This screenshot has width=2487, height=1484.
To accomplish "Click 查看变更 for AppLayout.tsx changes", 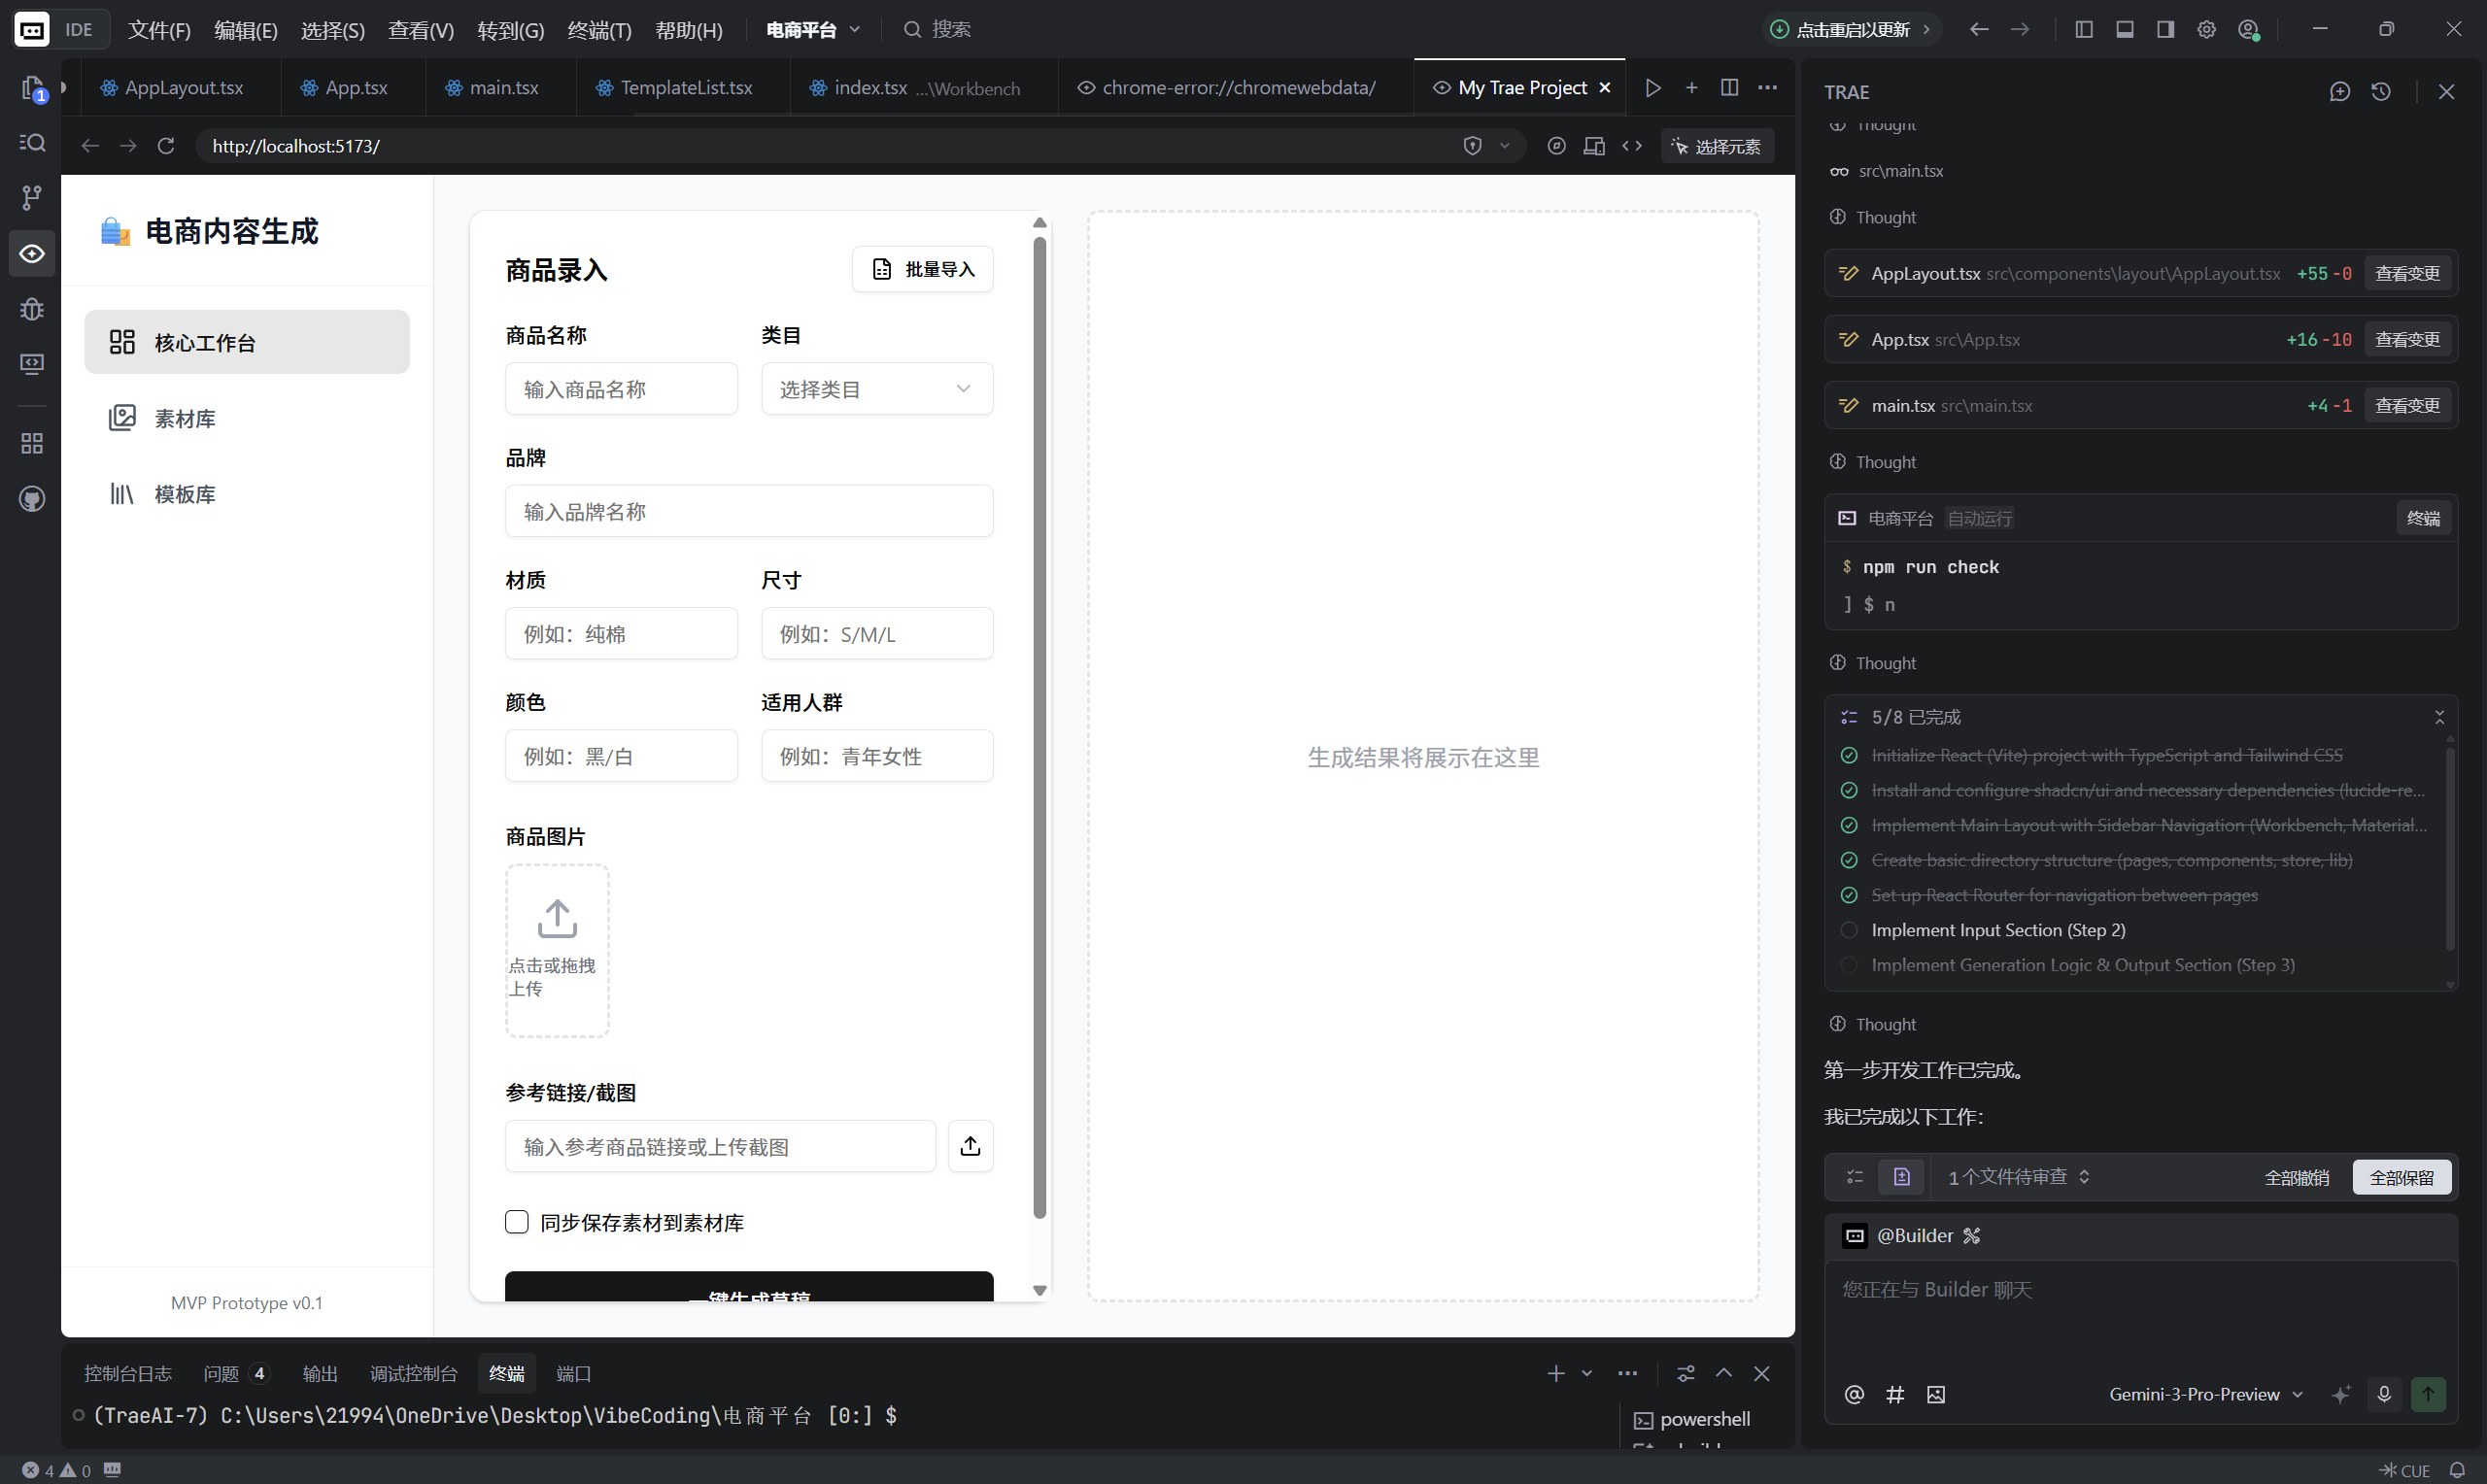I will tap(2408, 272).
